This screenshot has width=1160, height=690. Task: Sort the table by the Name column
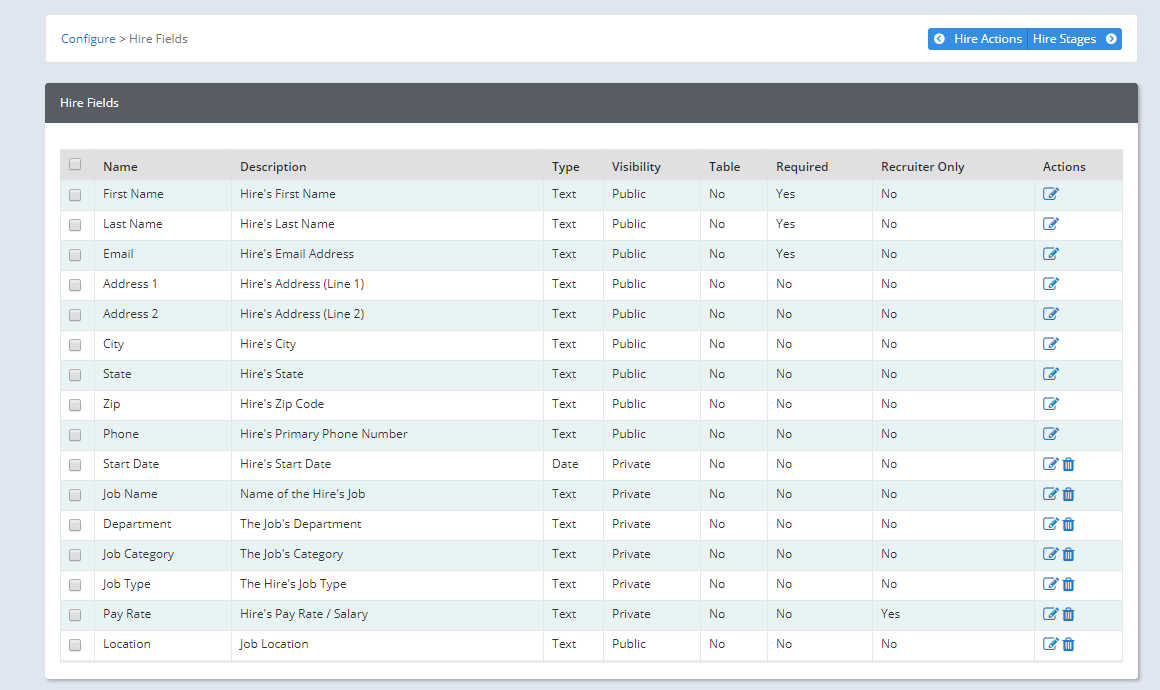(120, 166)
